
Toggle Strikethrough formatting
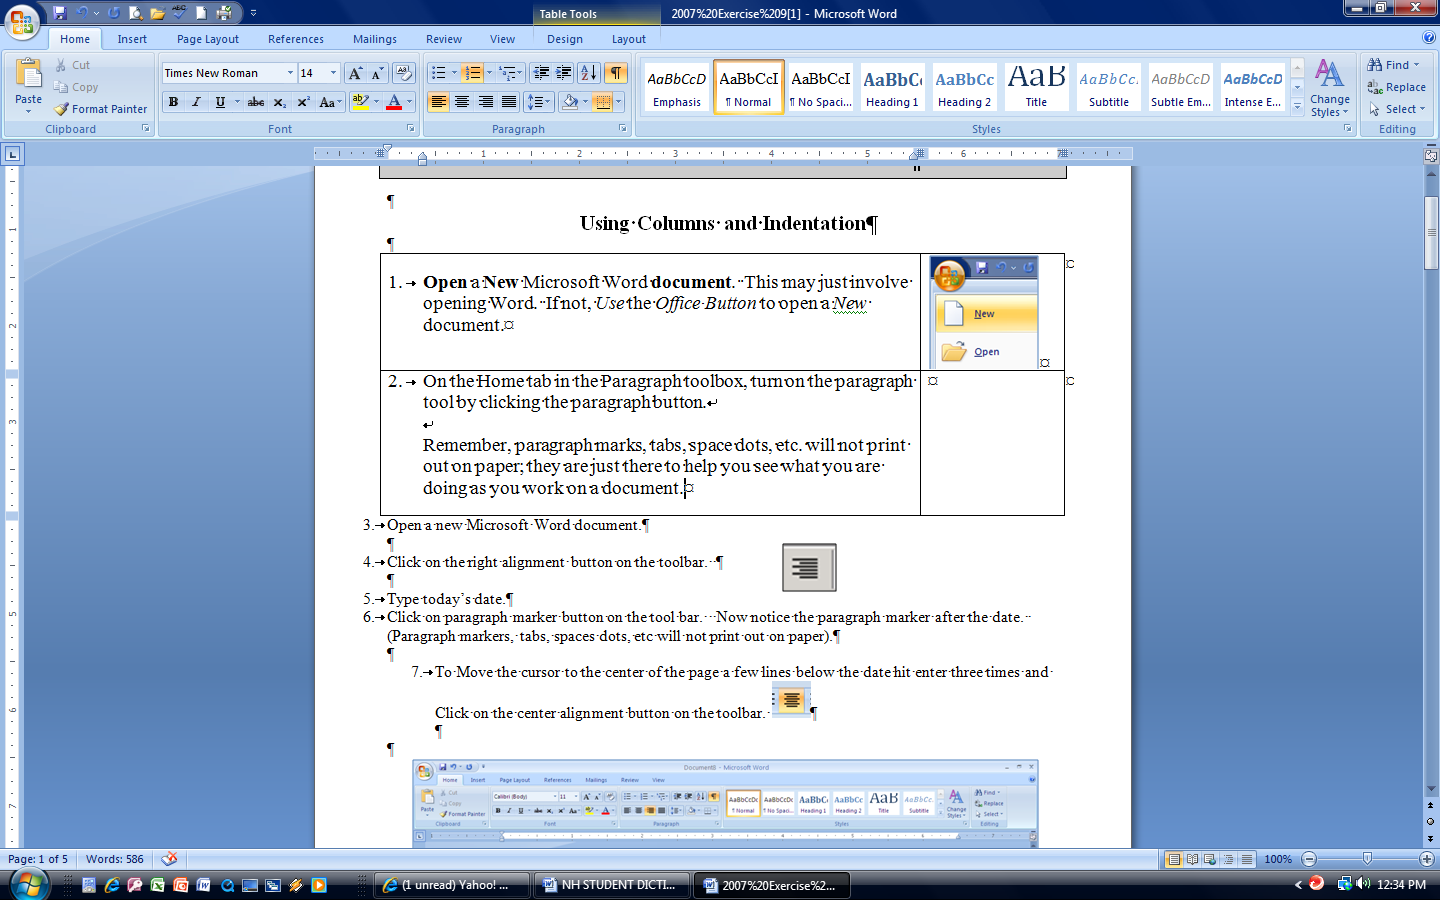(x=257, y=102)
